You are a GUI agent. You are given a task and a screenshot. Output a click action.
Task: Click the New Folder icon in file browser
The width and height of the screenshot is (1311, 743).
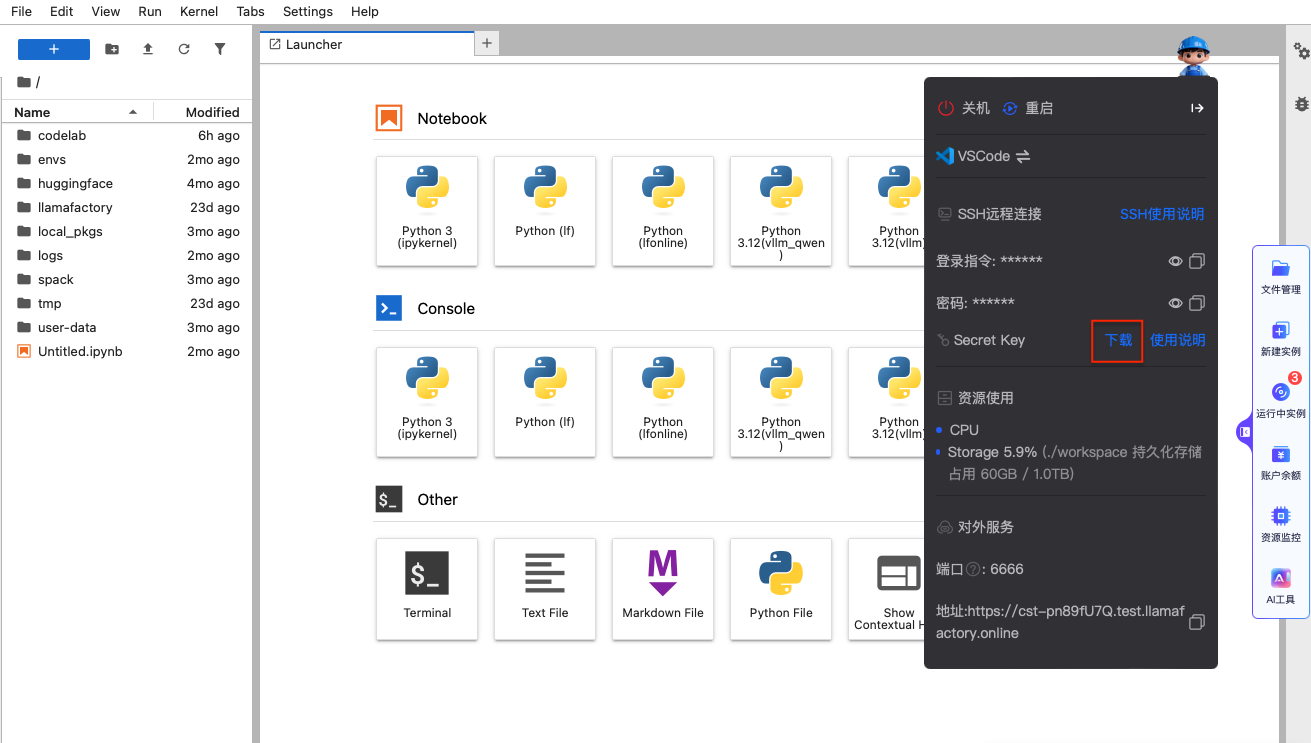coord(112,49)
